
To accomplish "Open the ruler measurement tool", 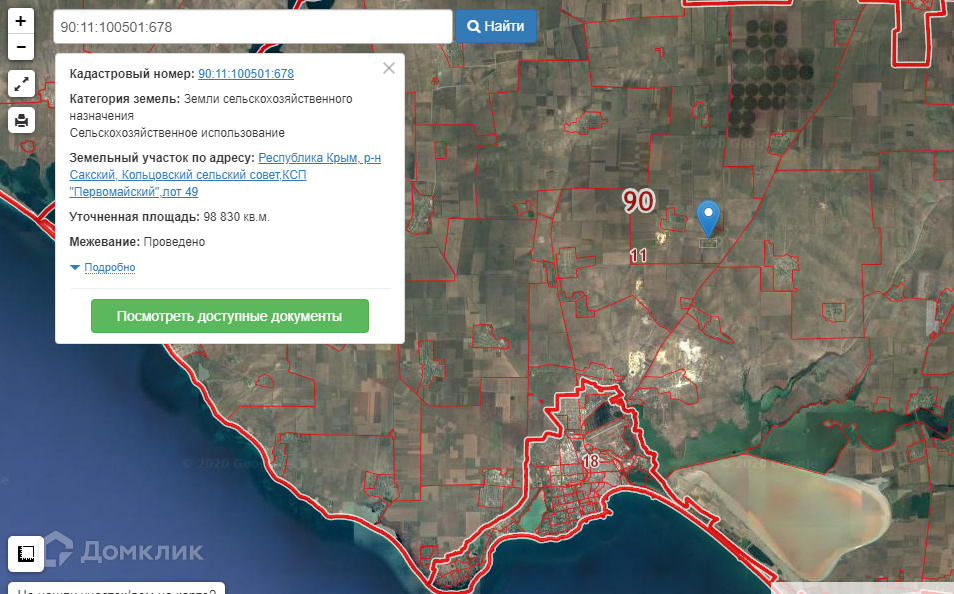I will pyautogui.click(x=26, y=554).
